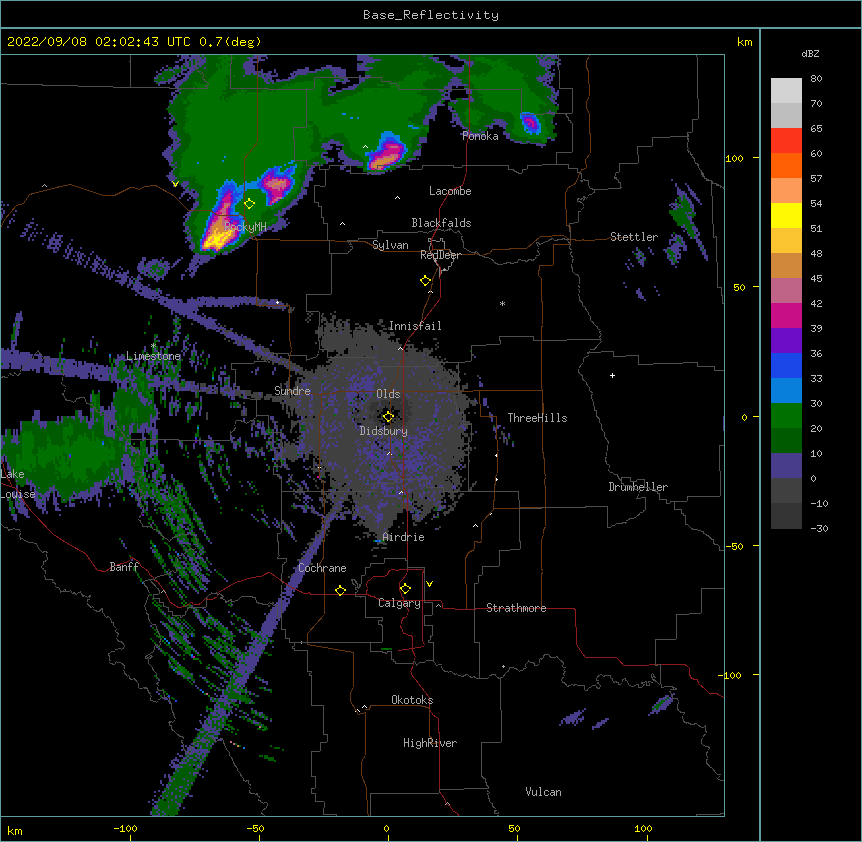Viewport: 862px width, 842px height.
Task: Click the Drumheller town label
Action: click(x=638, y=487)
